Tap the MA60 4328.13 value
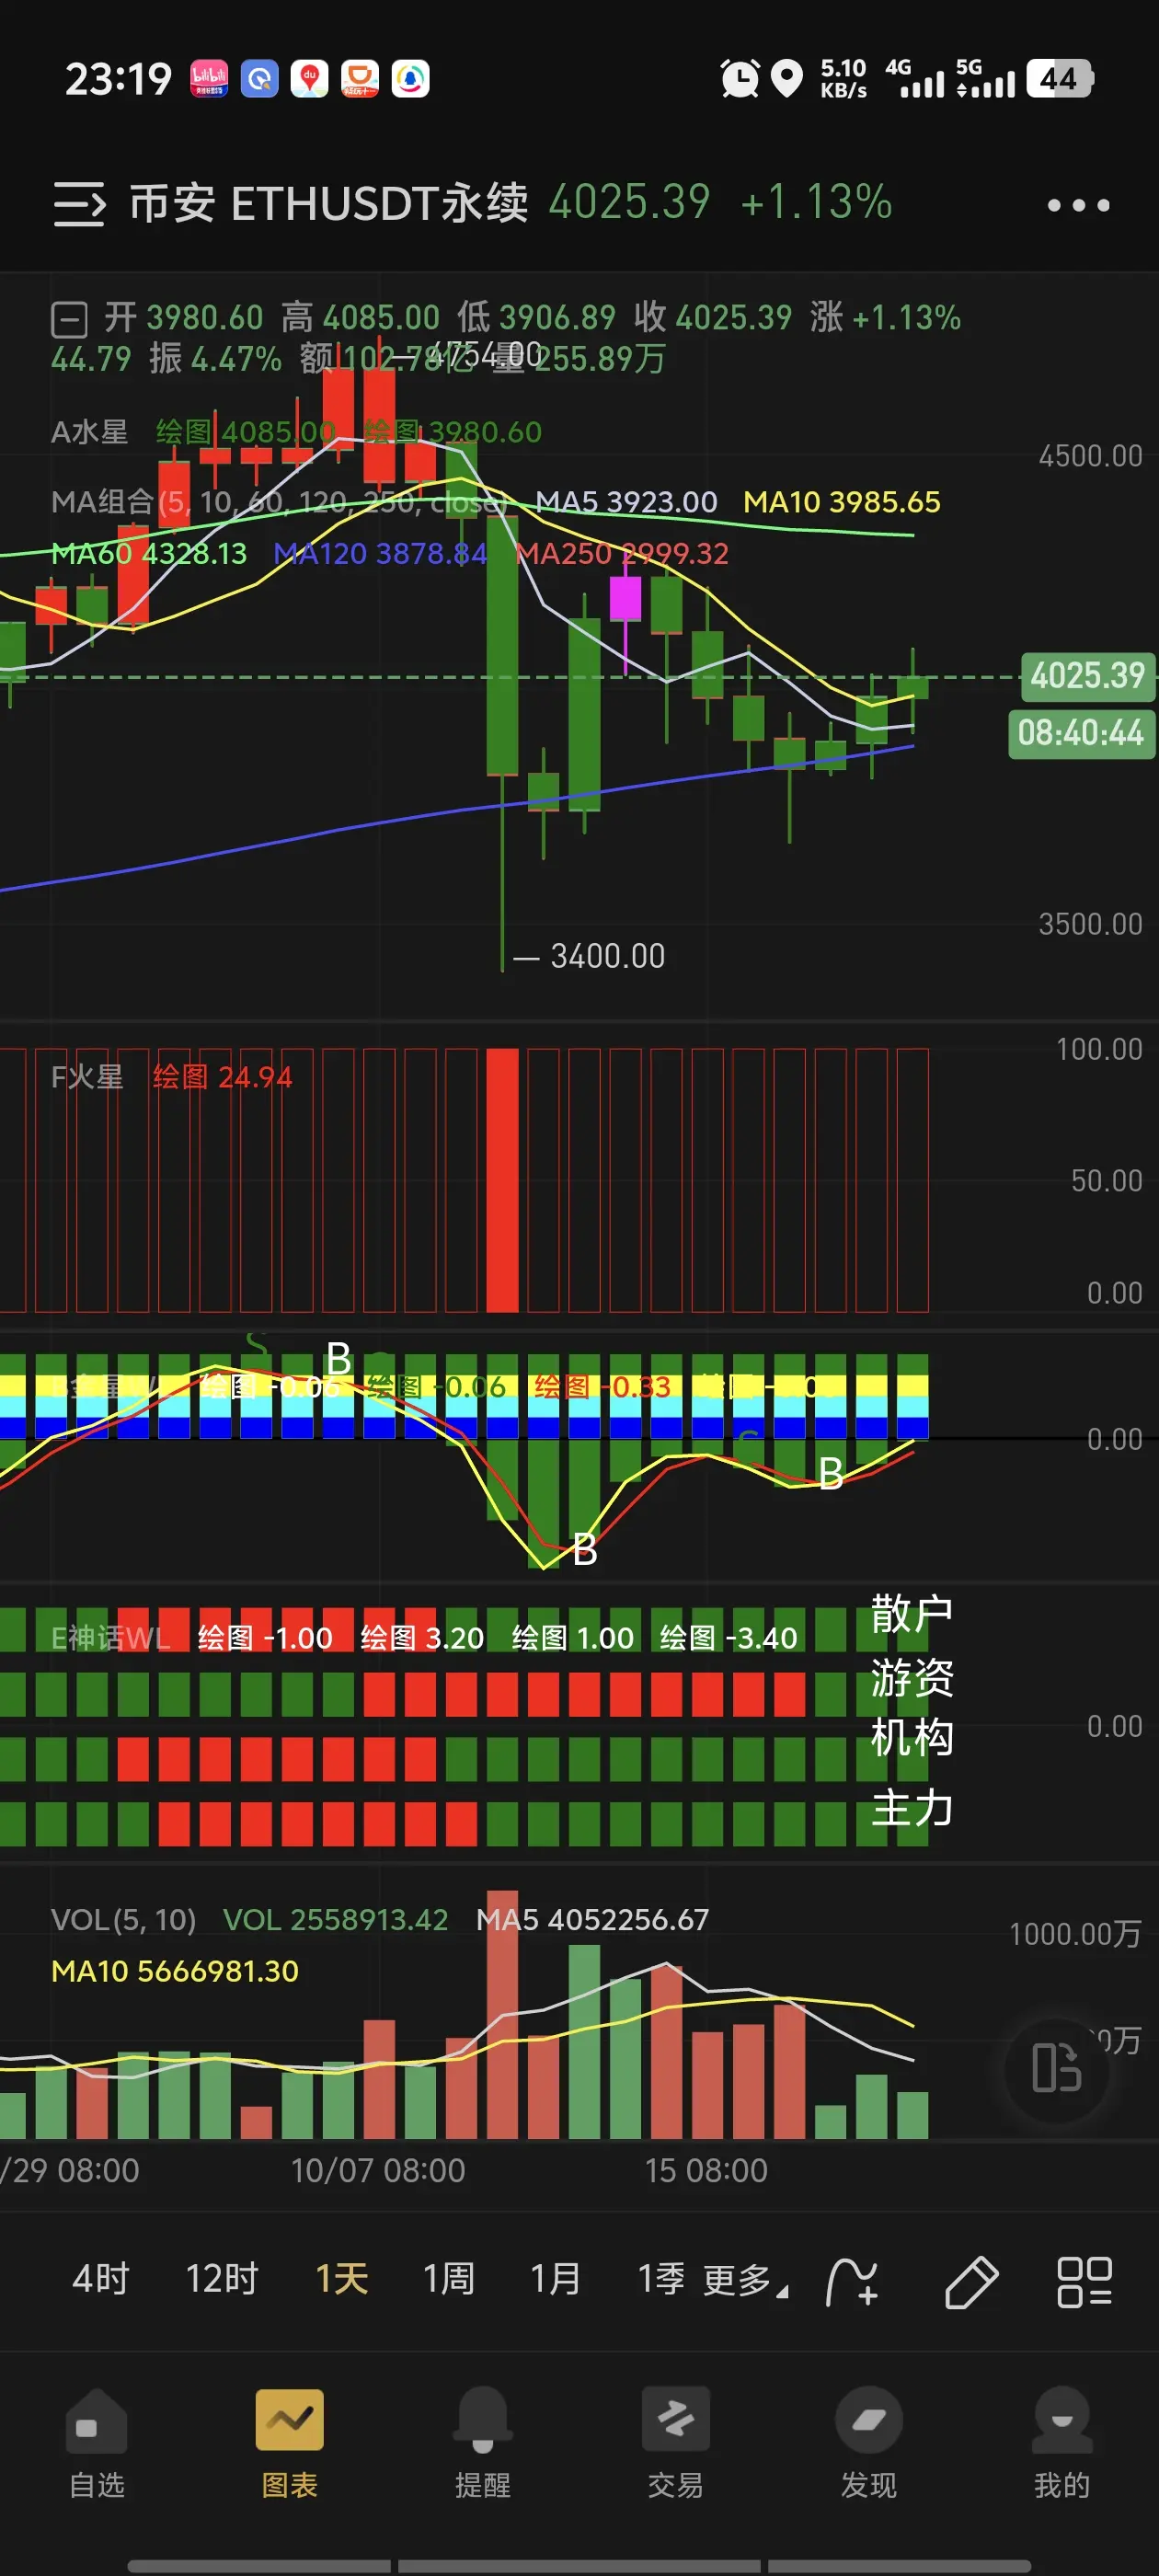The width and height of the screenshot is (1159, 2576). pos(149,553)
